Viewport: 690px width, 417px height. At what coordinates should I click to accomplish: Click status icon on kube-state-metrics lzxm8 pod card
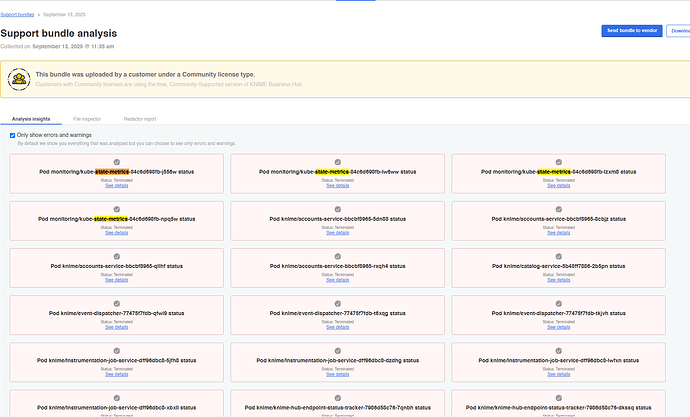pos(558,162)
